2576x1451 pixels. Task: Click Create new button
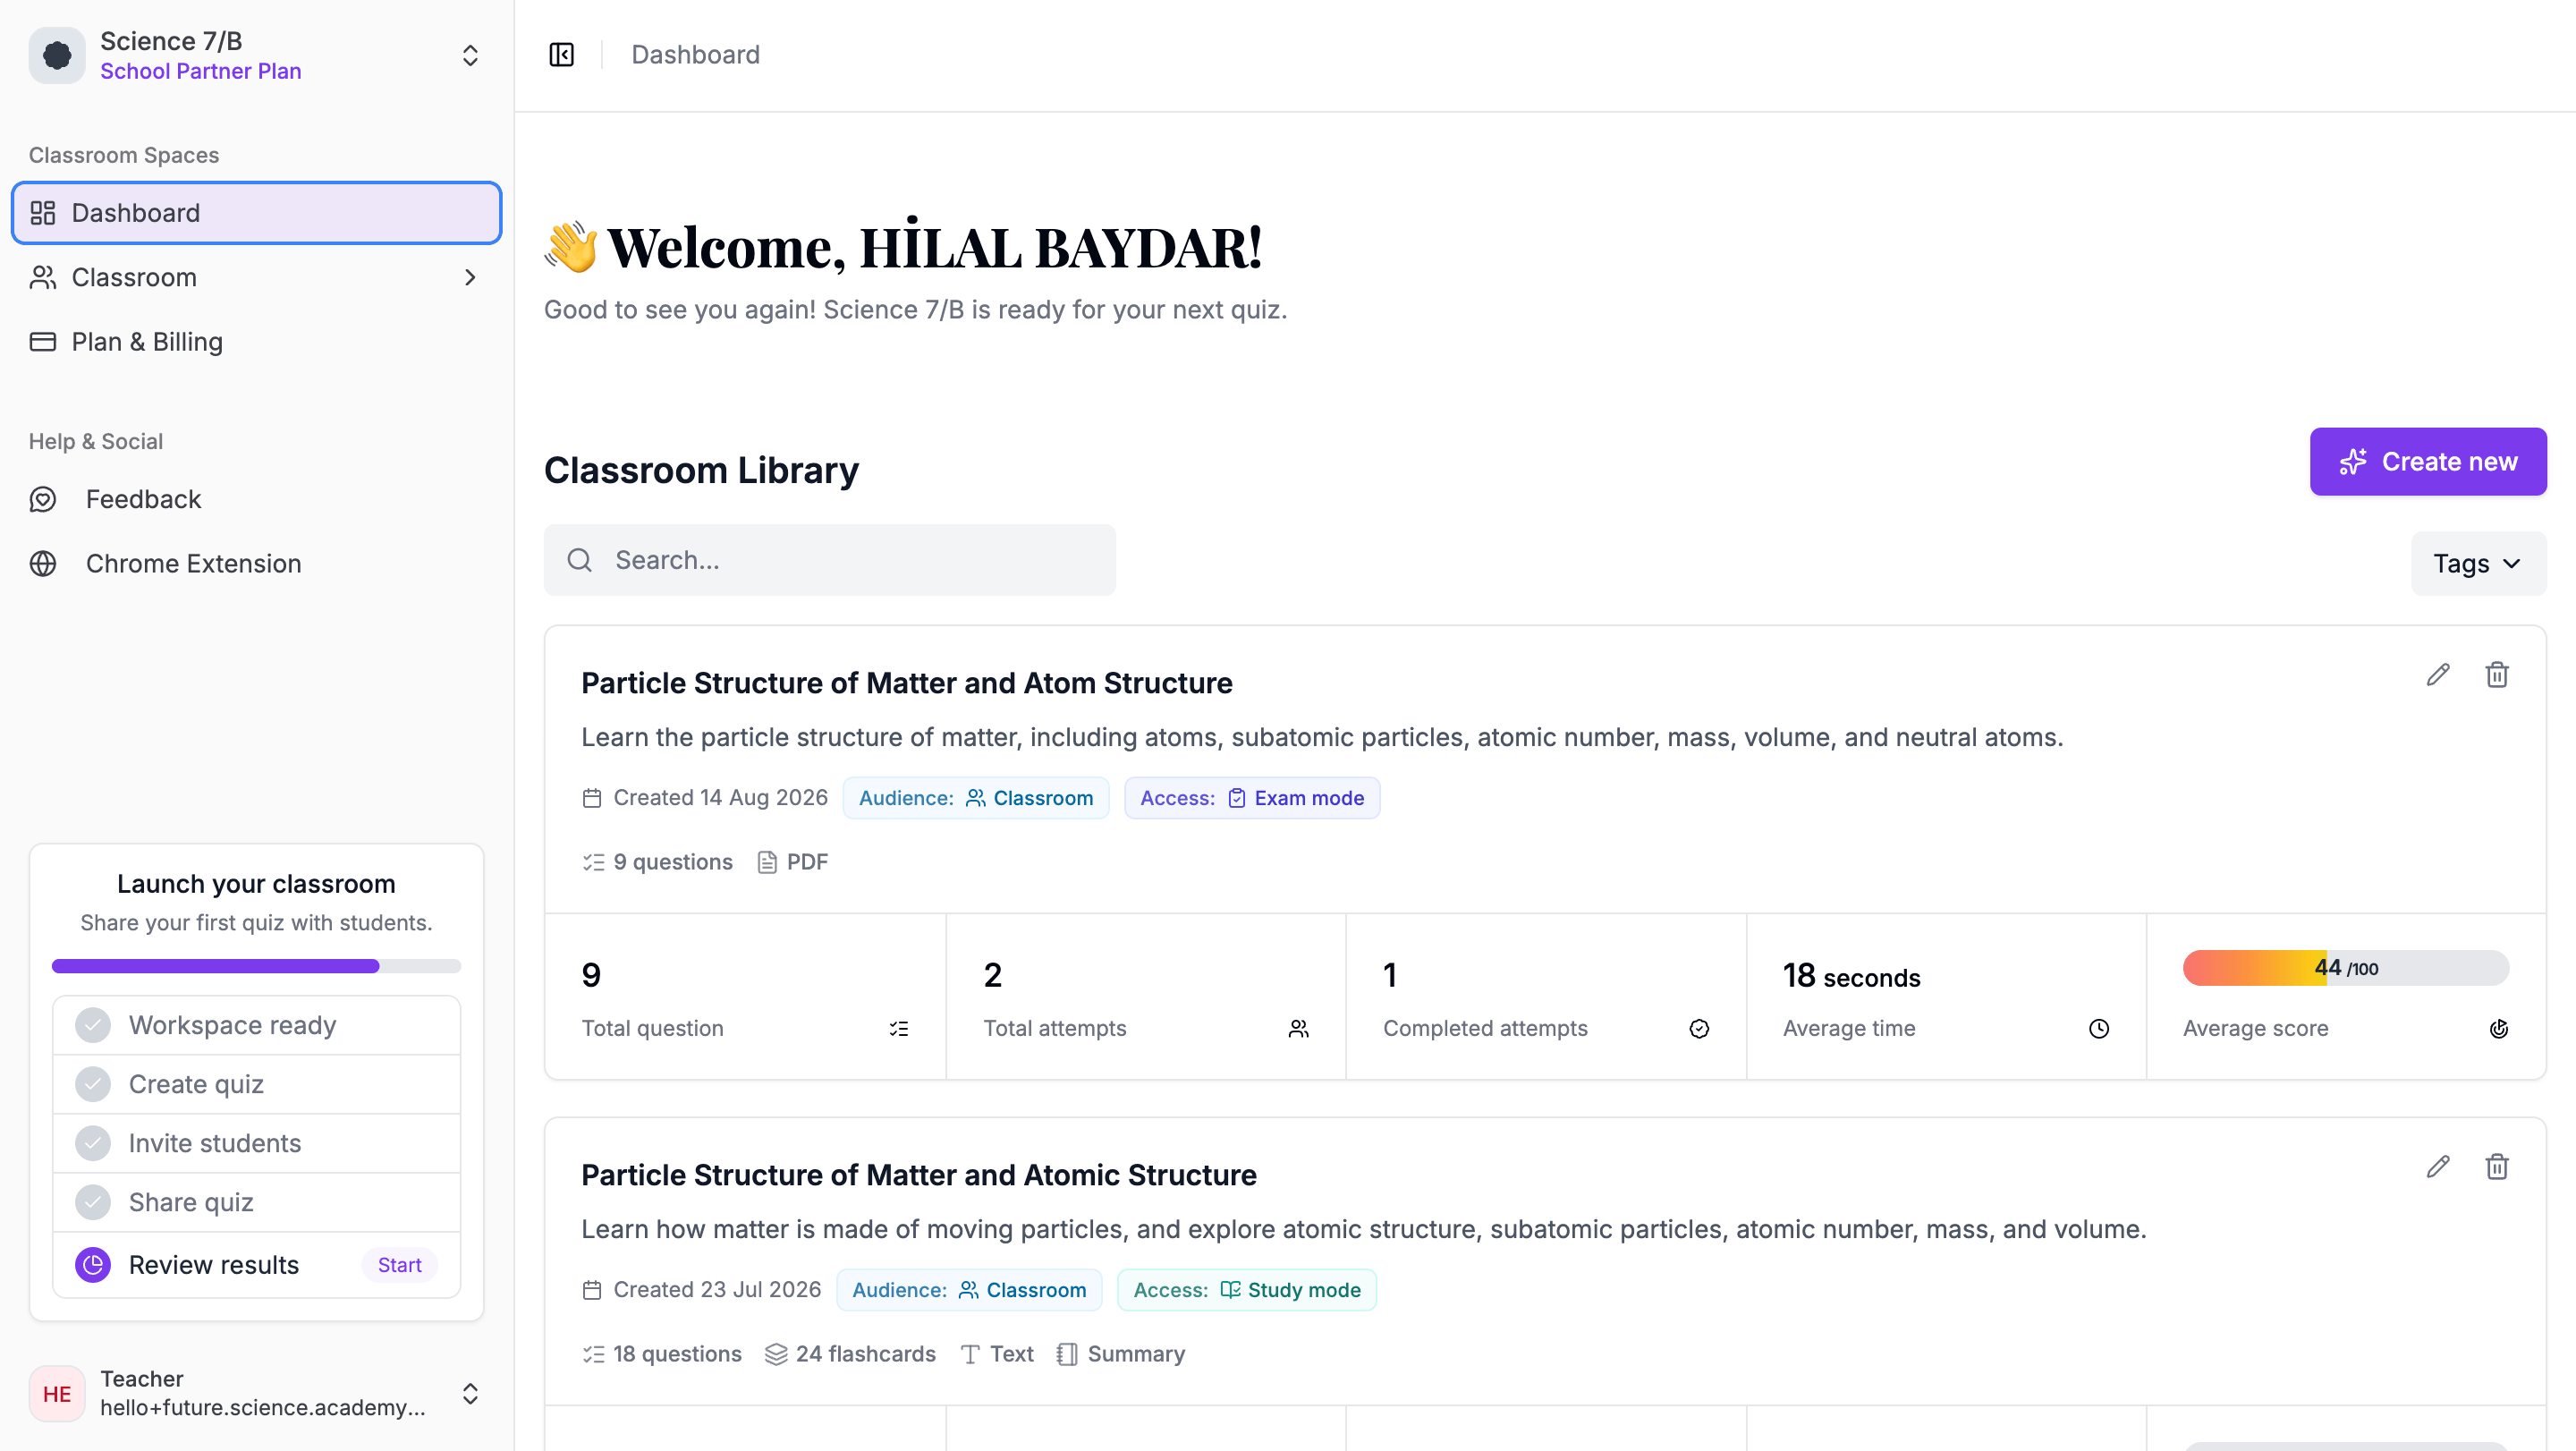pos(2427,462)
